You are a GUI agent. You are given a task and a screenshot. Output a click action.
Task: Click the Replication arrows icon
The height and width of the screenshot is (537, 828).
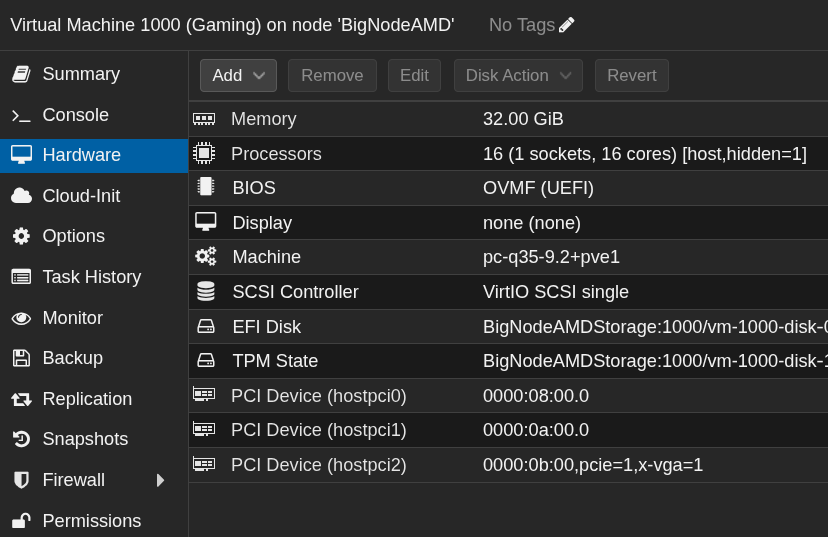point(21,399)
